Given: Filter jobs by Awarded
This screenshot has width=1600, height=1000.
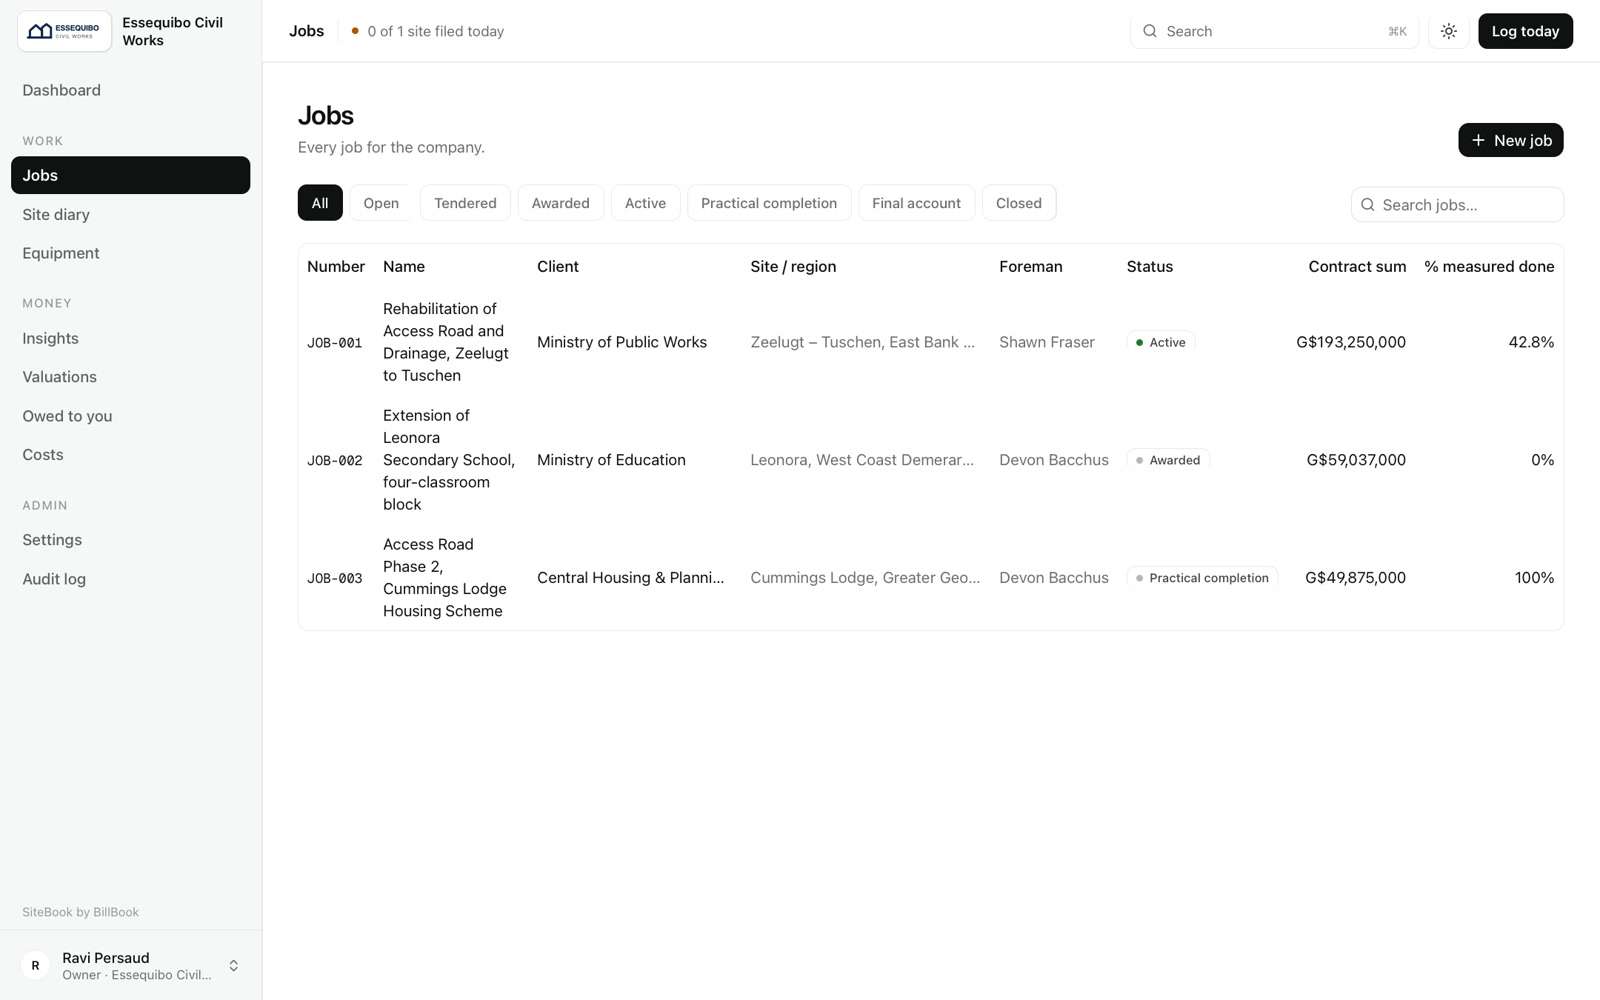Looking at the screenshot, I should [560, 203].
